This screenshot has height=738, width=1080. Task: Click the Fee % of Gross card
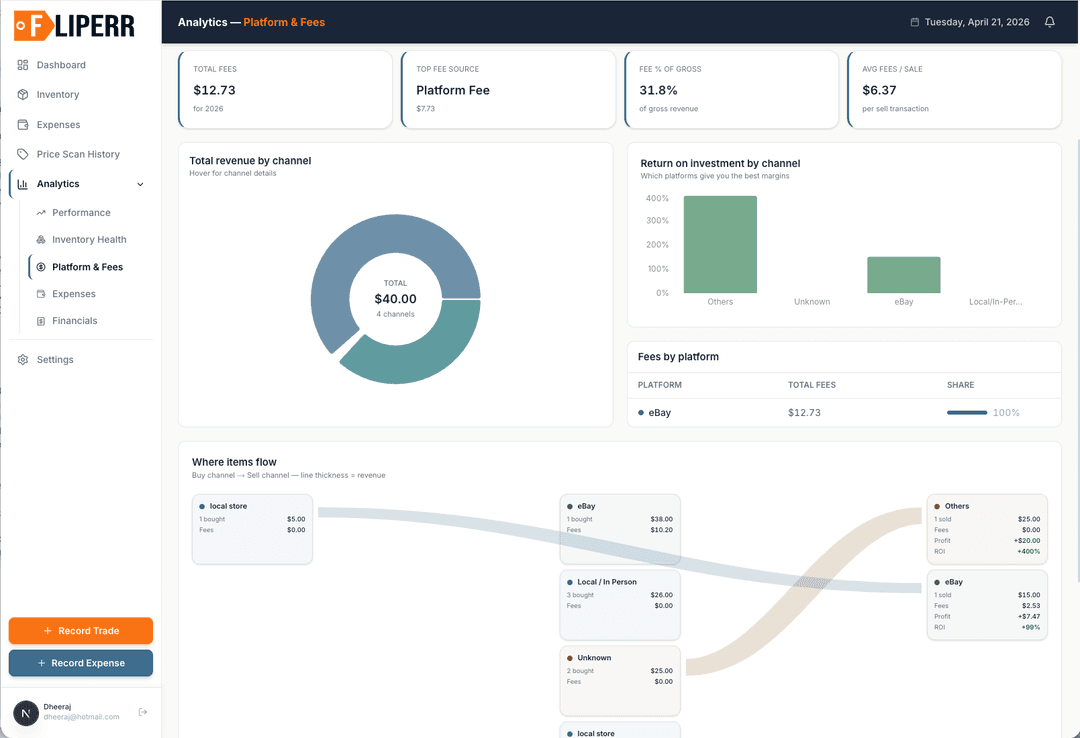coord(731,89)
